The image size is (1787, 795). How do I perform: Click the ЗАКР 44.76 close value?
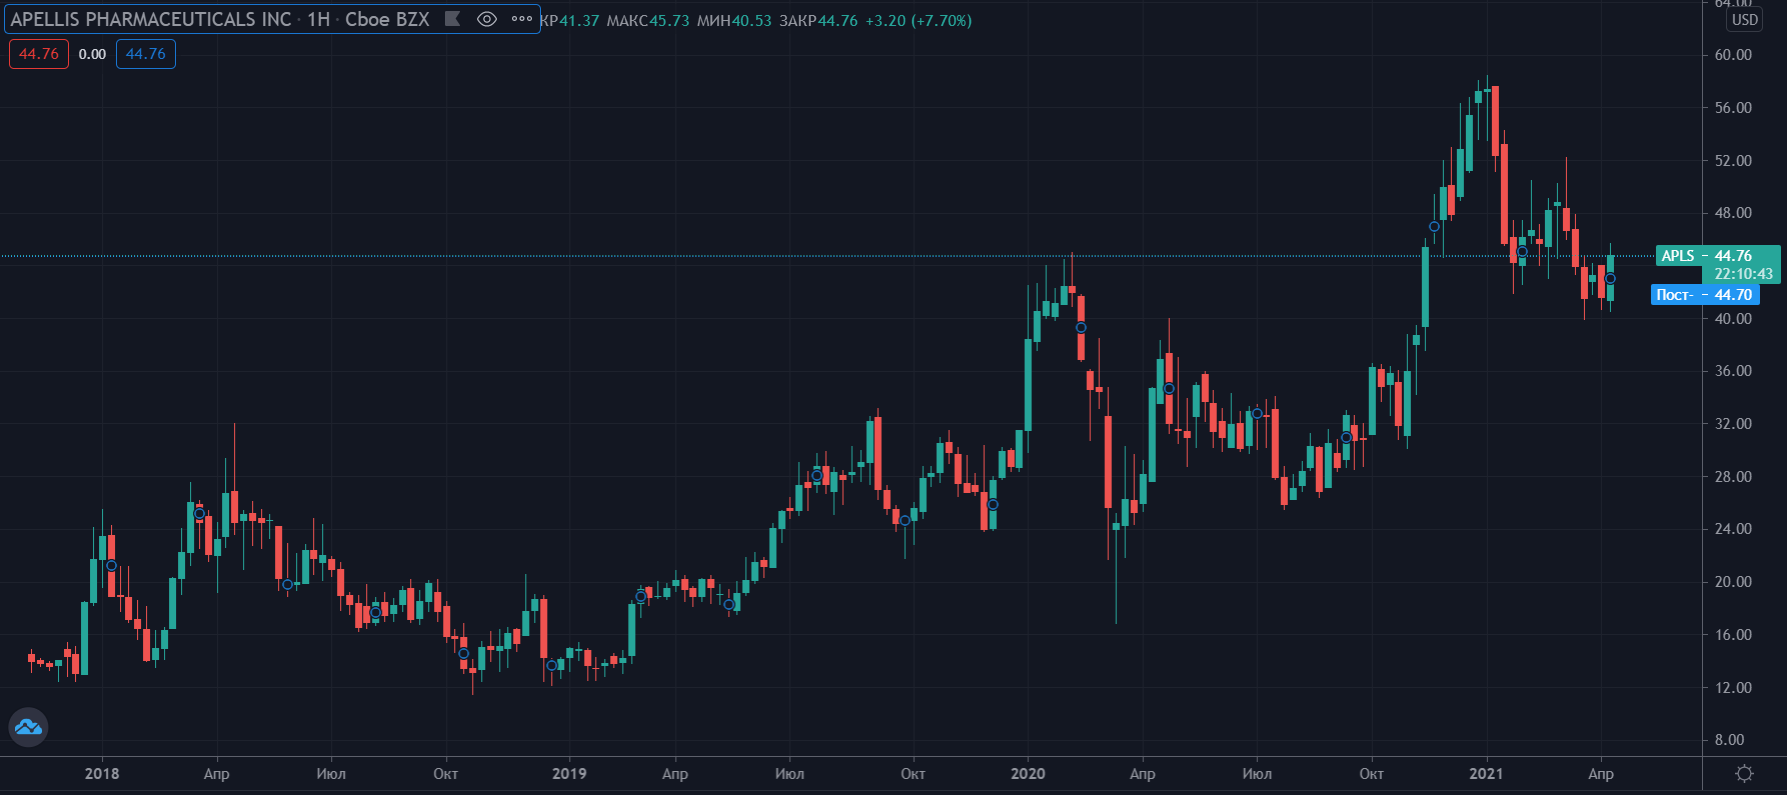click(818, 20)
